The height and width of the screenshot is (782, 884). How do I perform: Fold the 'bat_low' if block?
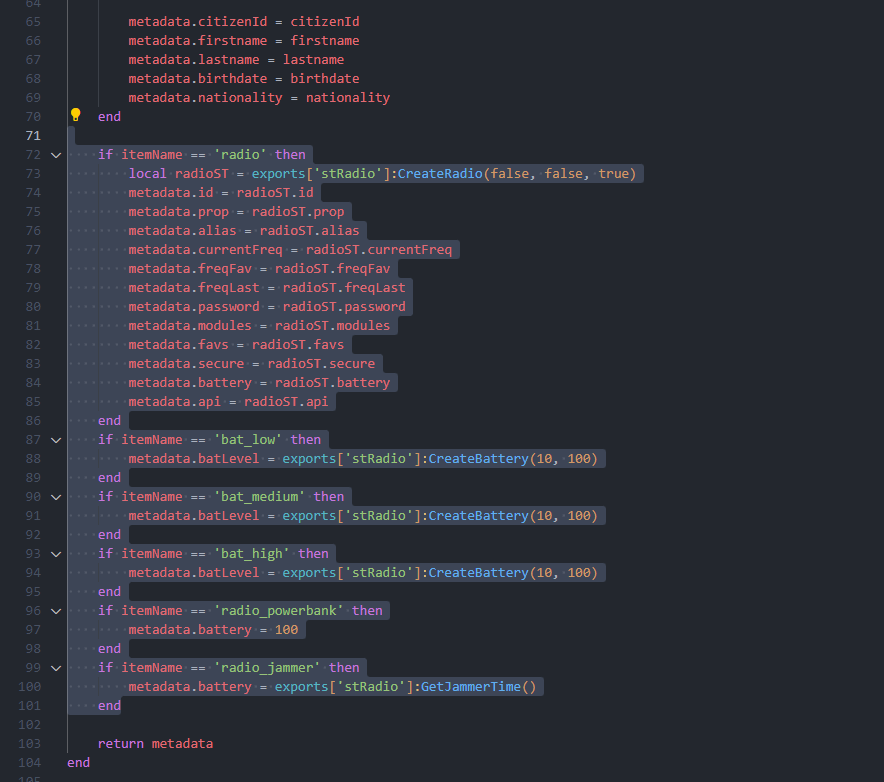pos(56,440)
